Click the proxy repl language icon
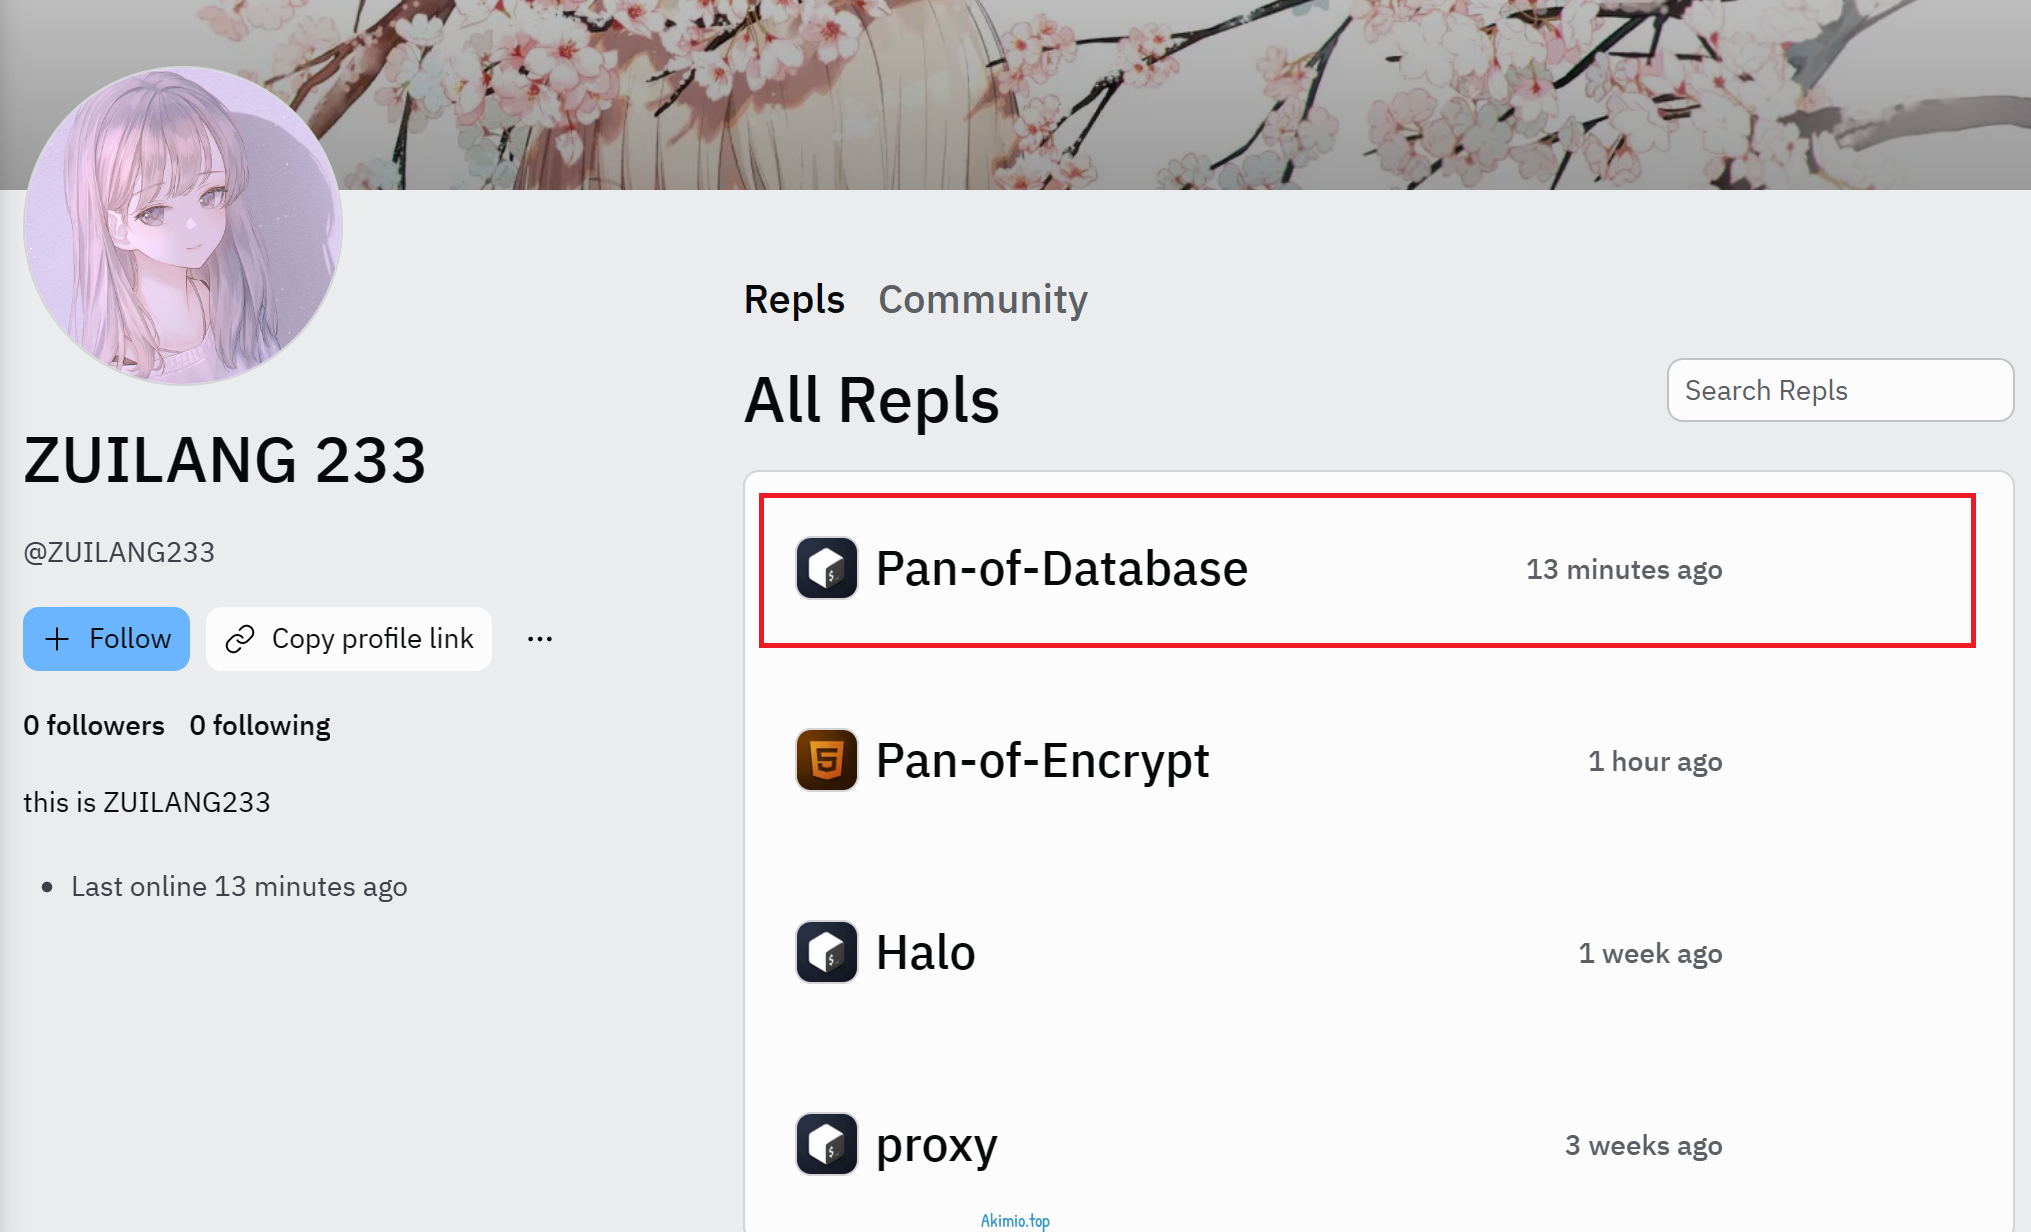Screen dimensions: 2031x1232 [826, 1144]
